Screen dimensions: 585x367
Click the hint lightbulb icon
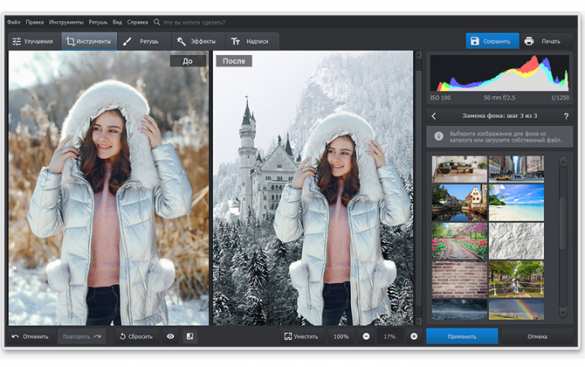(x=439, y=137)
